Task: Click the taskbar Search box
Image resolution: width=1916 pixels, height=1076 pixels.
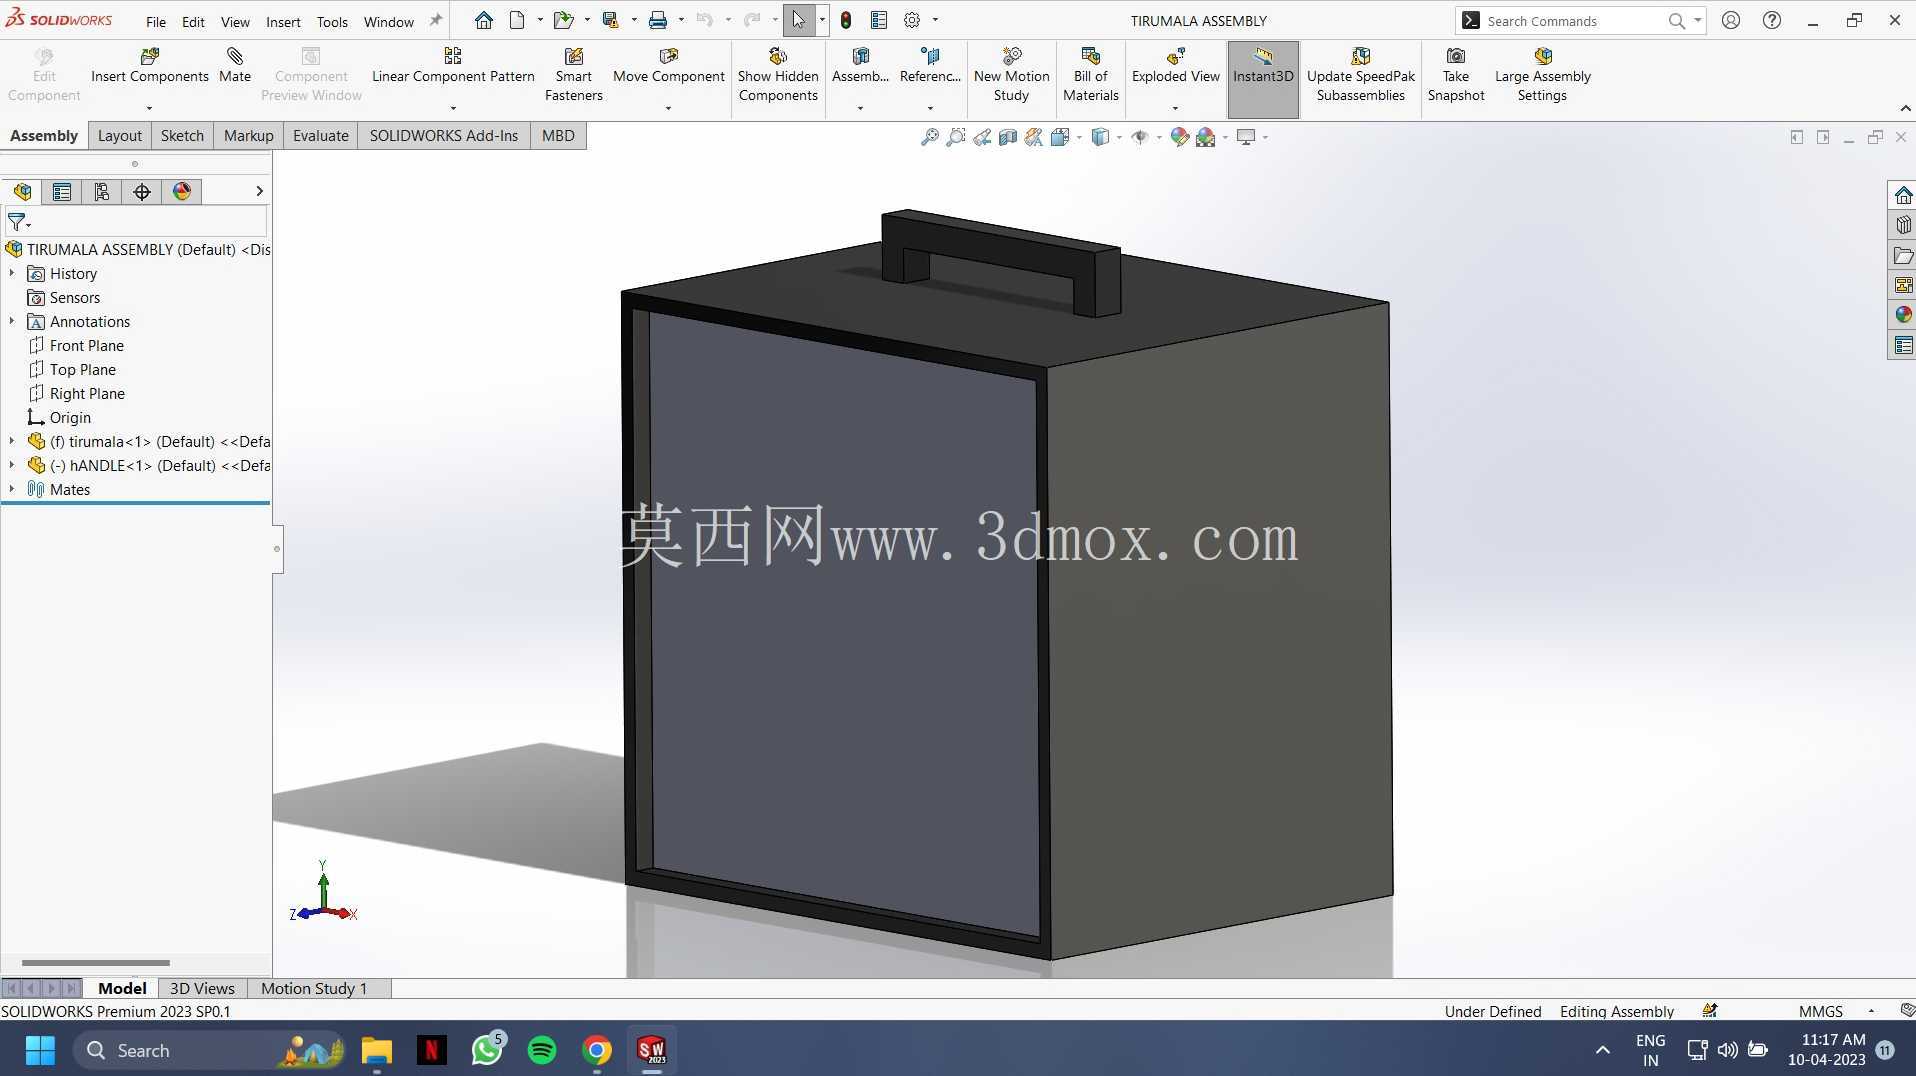Action: pyautogui.click(x=209, y=1050)
